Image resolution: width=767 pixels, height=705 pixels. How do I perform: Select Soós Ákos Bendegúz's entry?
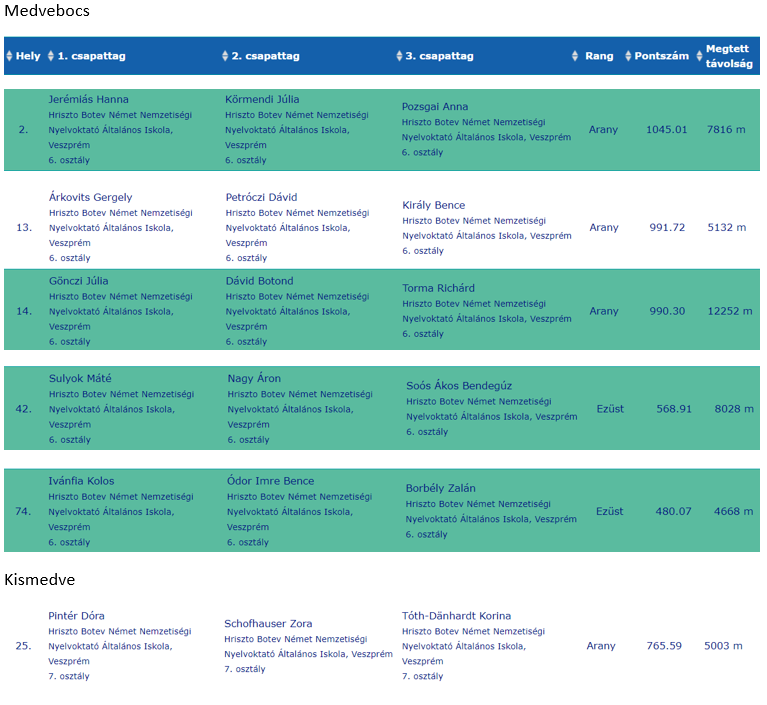click(x=459, y=386)
